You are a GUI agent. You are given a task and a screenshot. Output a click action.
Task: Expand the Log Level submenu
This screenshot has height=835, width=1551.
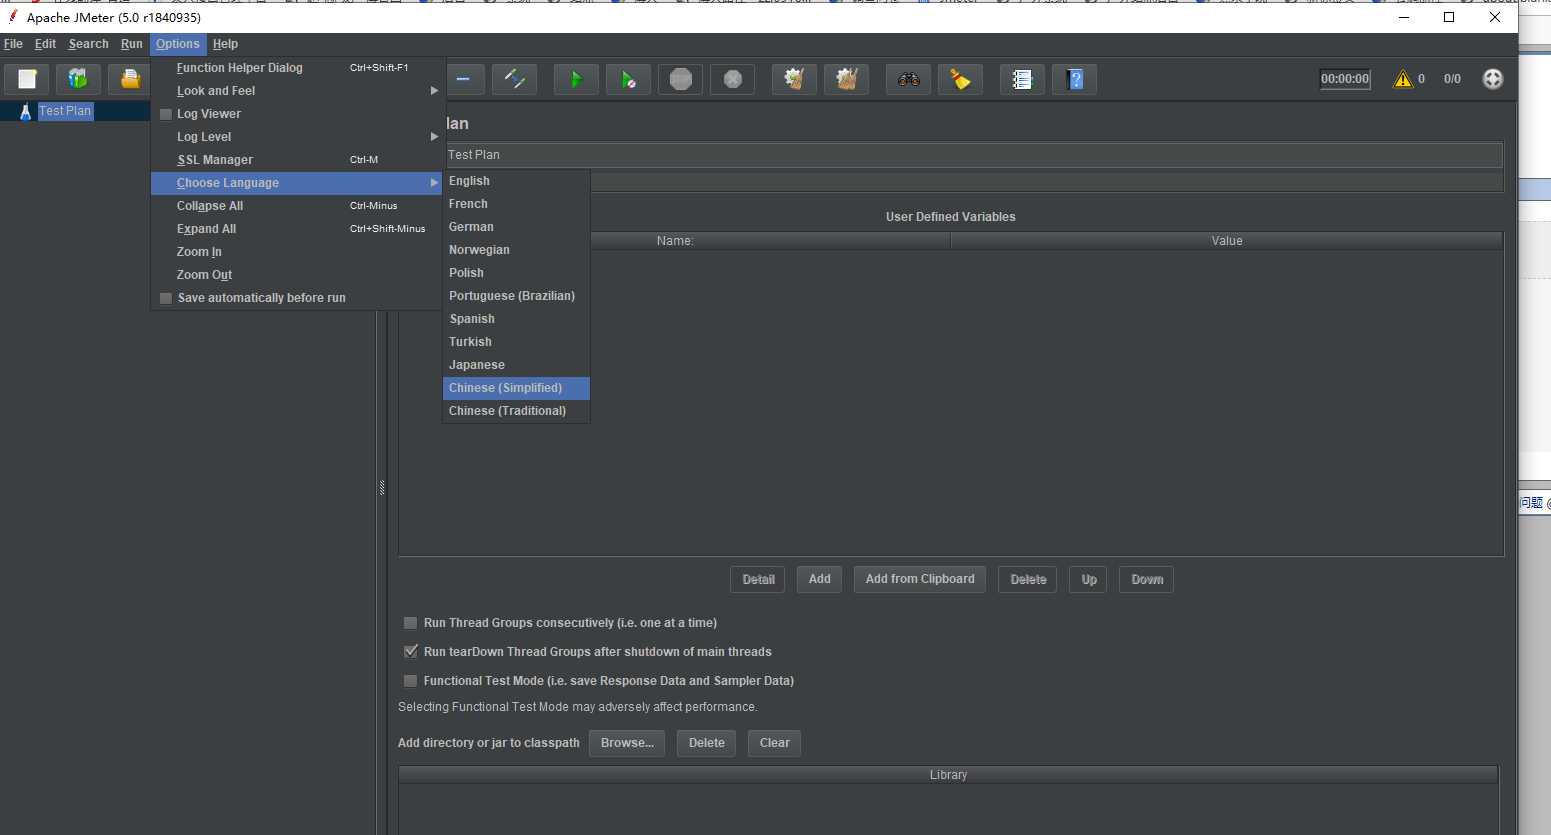(x=296, y=137)
